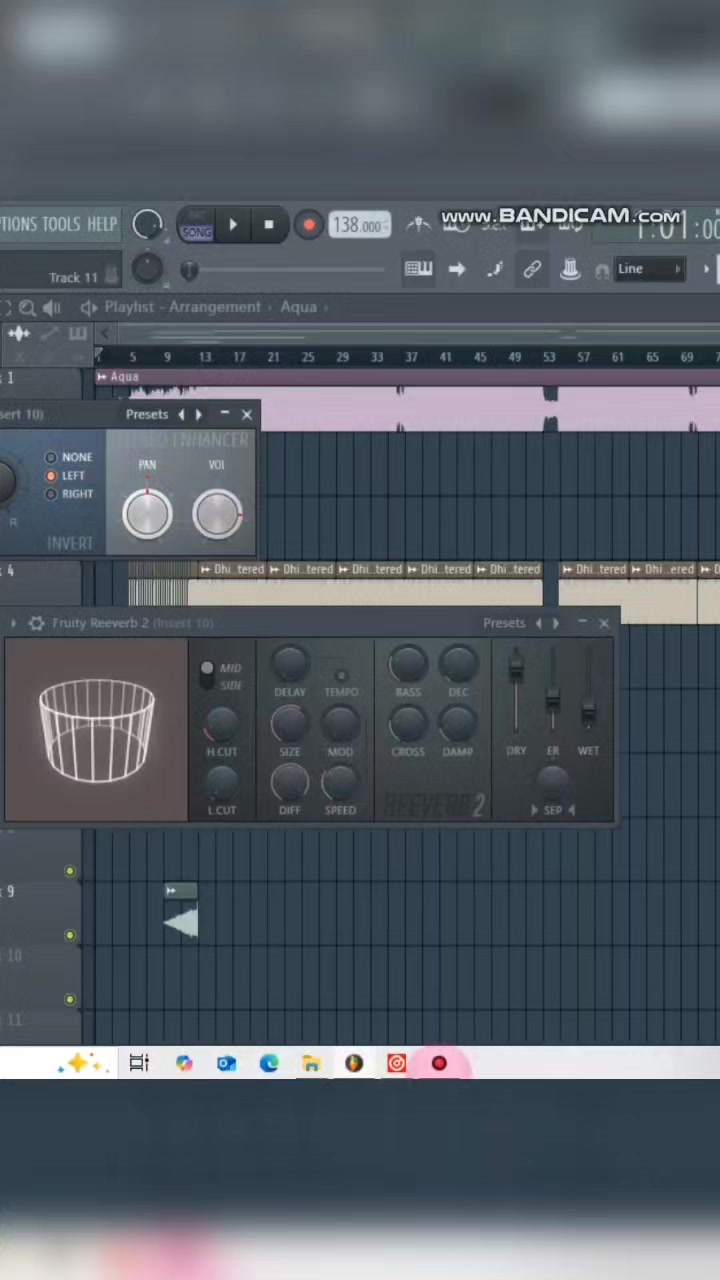
Task: Open the piano roll keyboard icon
Action: click(418, 269)
